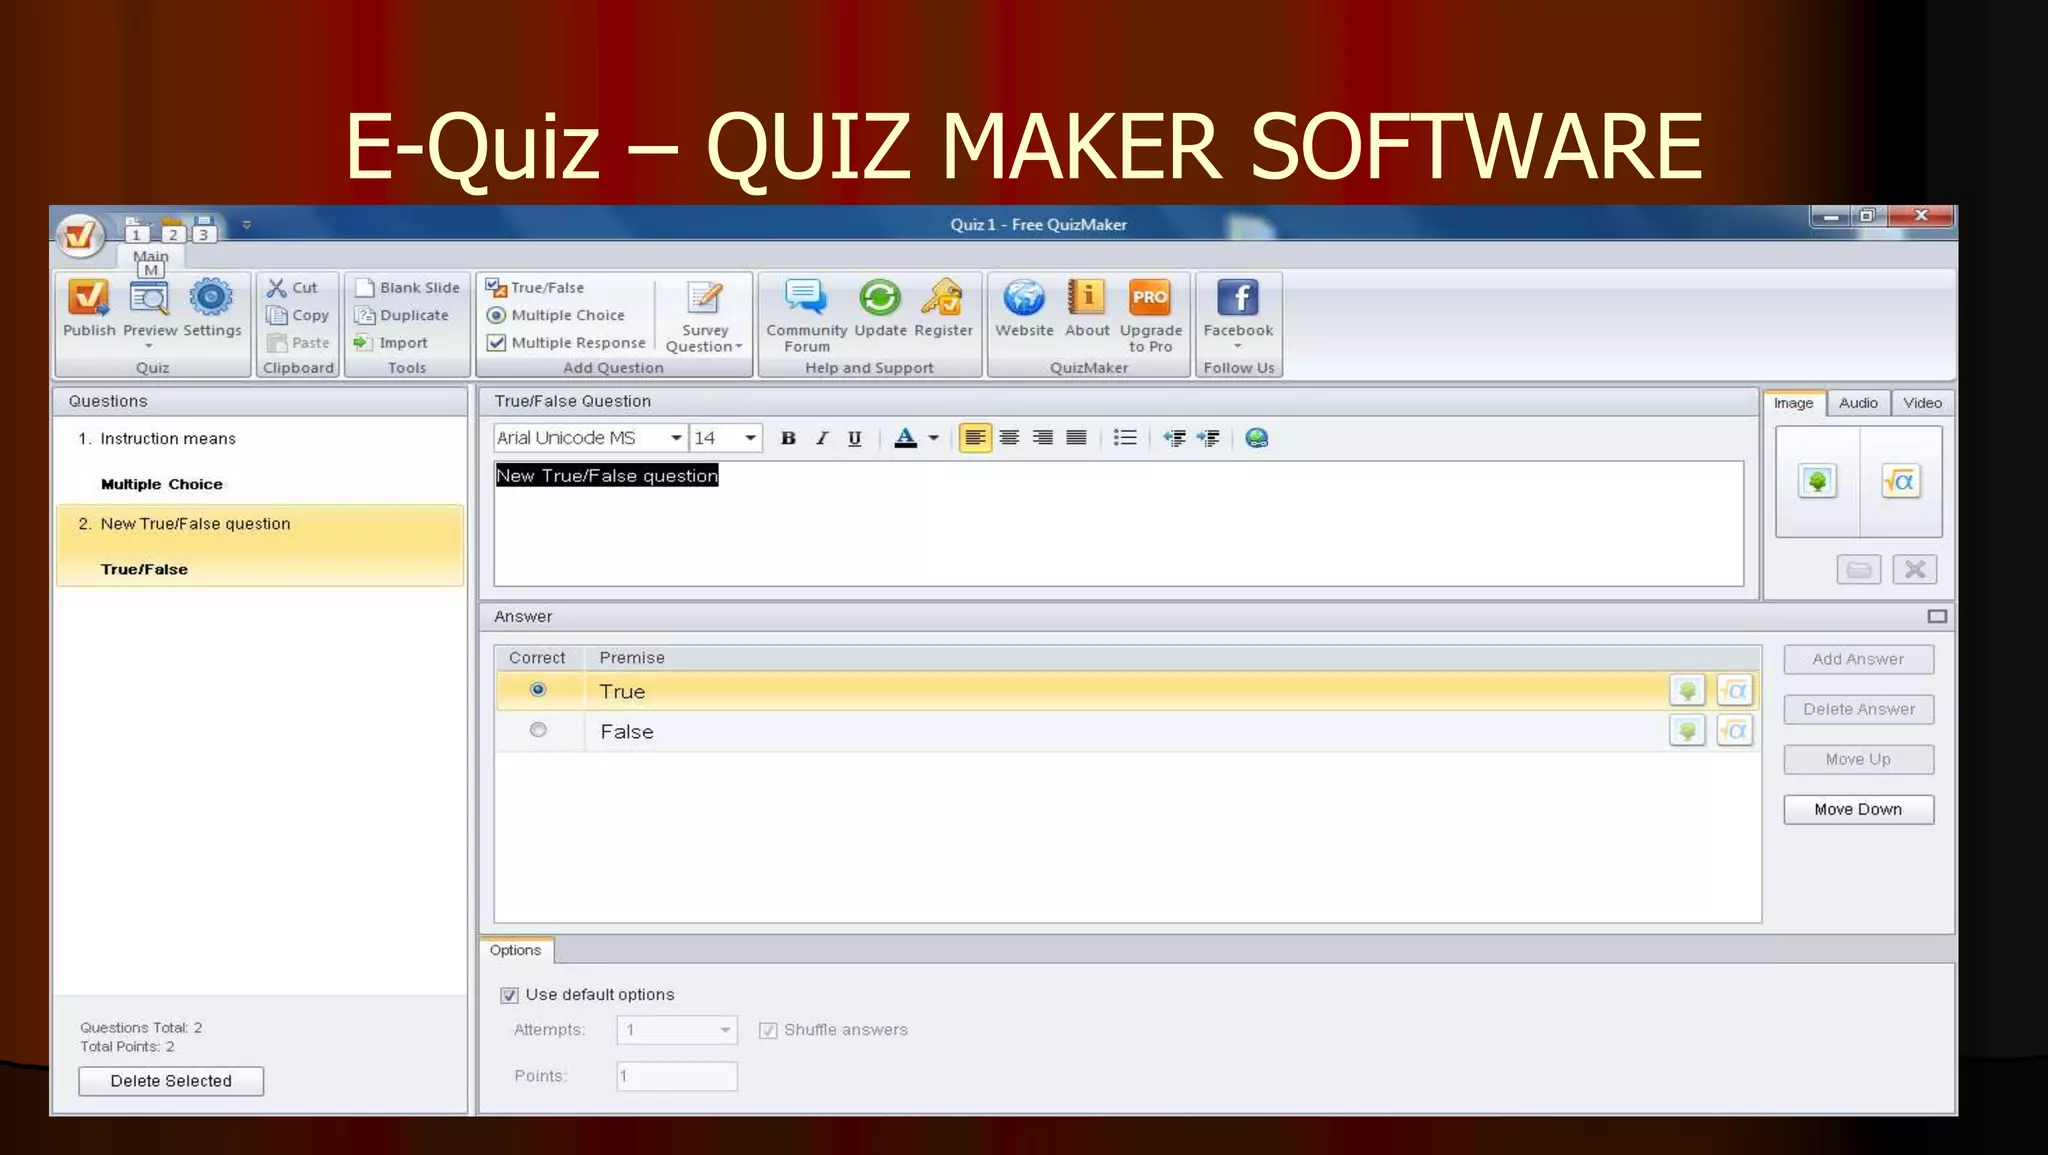The height and width of the screenshot is (1155, 2048).
Task: Toggle italic formatting
Action: point(822,438)
